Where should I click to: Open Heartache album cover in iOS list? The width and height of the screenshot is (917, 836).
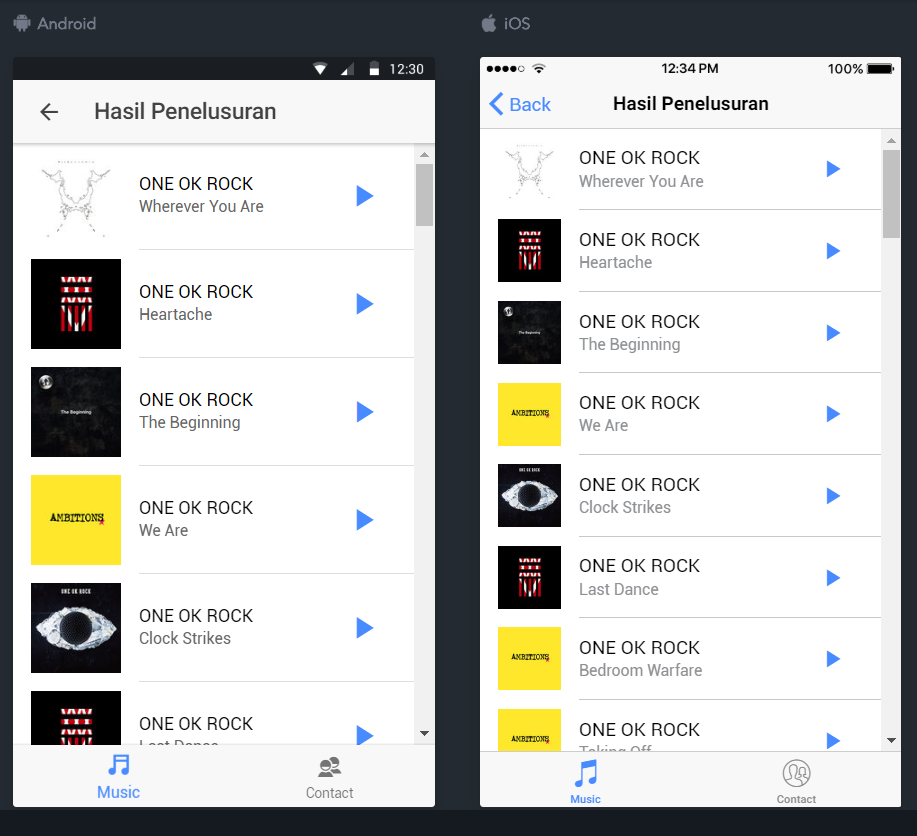pyautogui.click(x=529, y=250)
